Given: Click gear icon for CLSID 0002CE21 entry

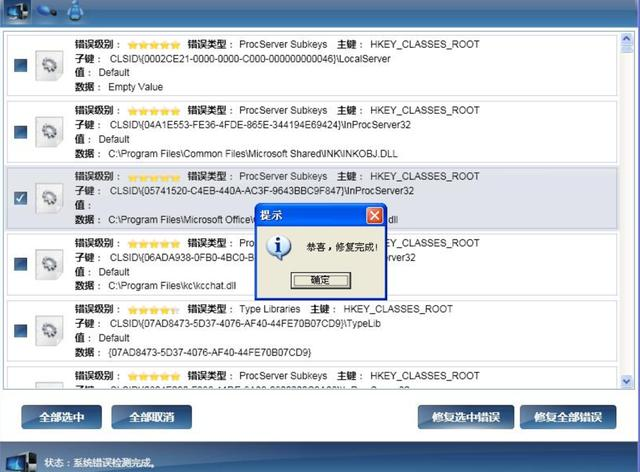Looking at the screenshot, I should click(x=49, y=65).
